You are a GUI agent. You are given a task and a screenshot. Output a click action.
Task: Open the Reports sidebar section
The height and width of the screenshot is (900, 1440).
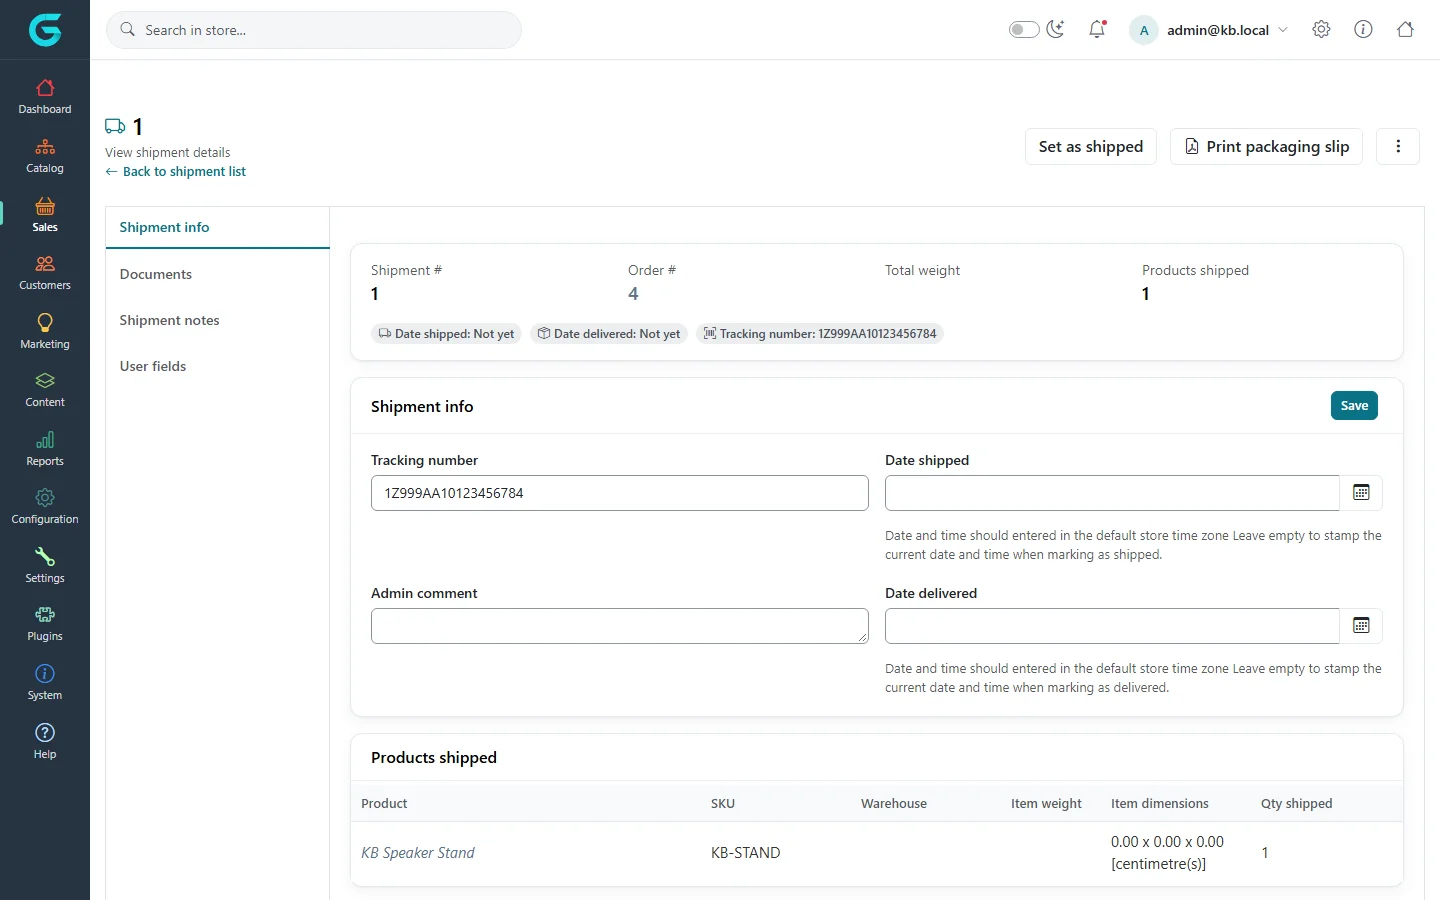45,449
